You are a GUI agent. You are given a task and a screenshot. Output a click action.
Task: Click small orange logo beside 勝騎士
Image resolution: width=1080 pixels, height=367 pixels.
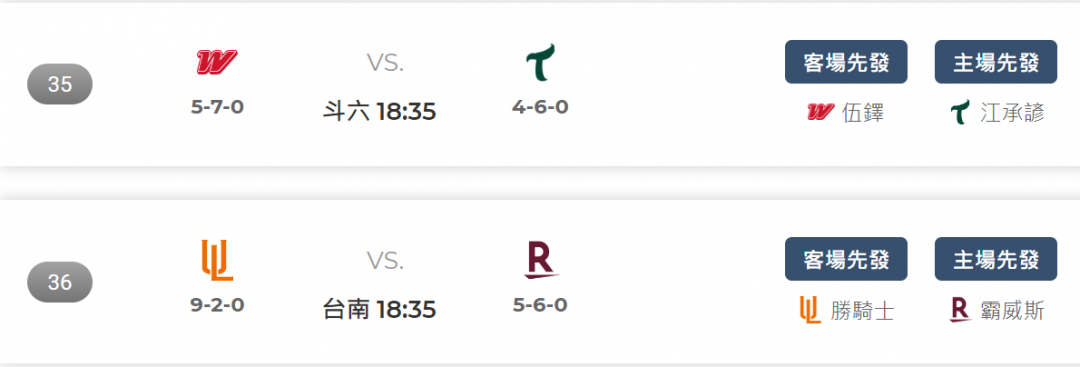[x=810, y=311]
